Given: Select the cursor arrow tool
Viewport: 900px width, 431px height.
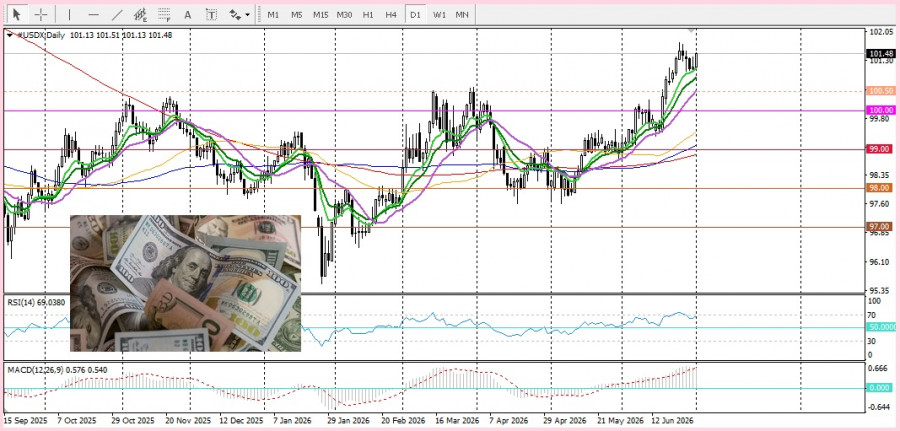Looking at the screenshot, I should pos(17,14).
